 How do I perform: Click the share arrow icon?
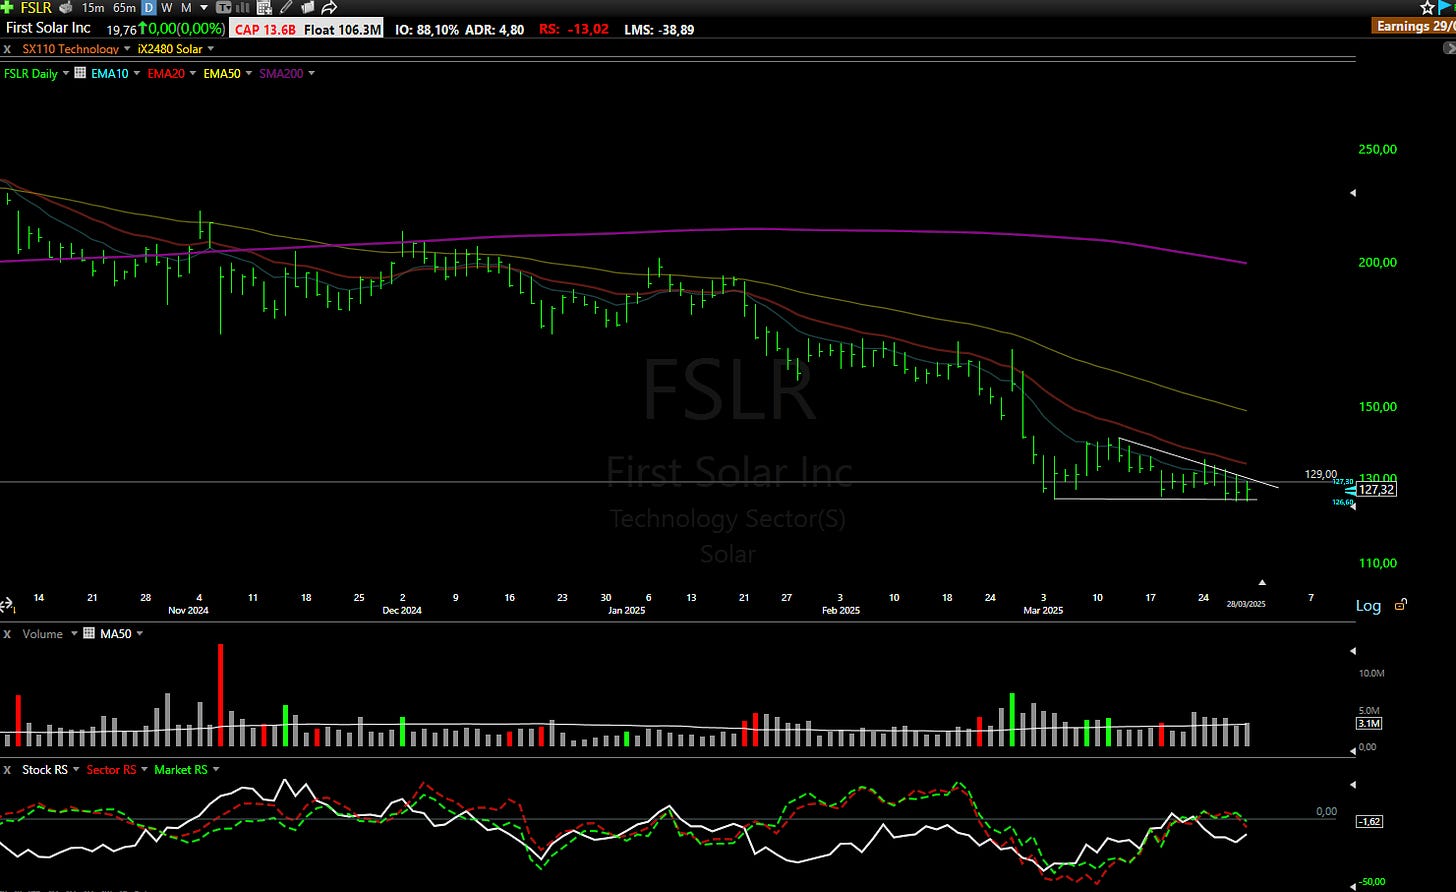329,8
